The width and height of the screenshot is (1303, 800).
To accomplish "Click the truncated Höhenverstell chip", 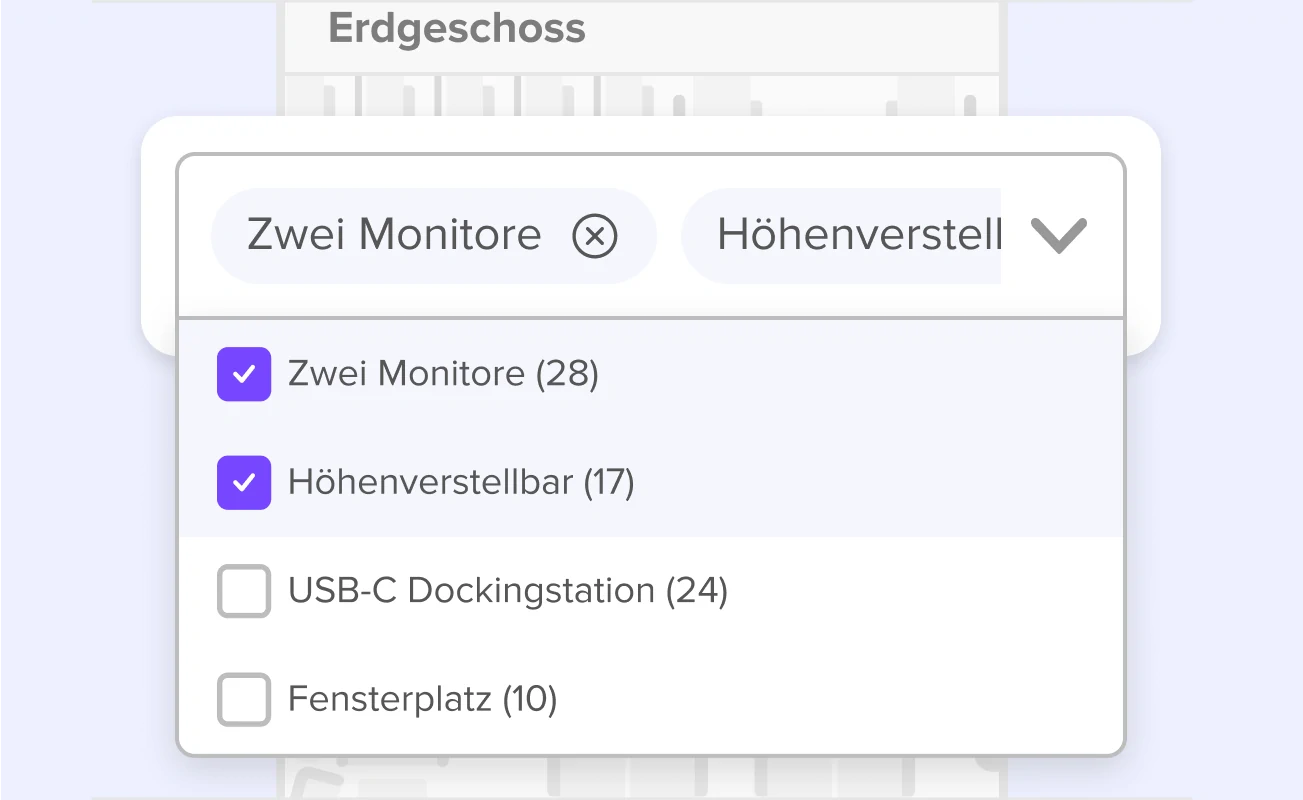I will point(841,236).
